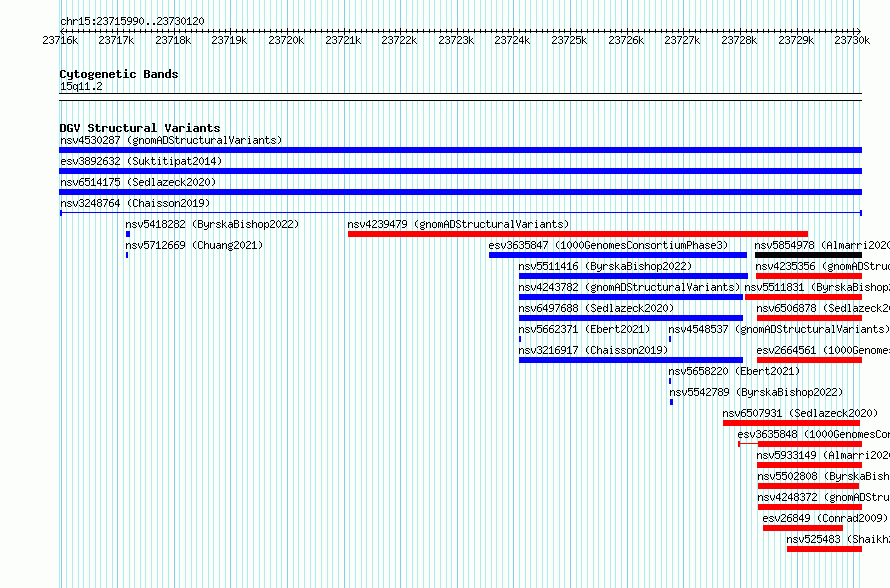
Task: Click the black bar under nsv5854978
Action: pyautogui.click(x=808, y=255)
